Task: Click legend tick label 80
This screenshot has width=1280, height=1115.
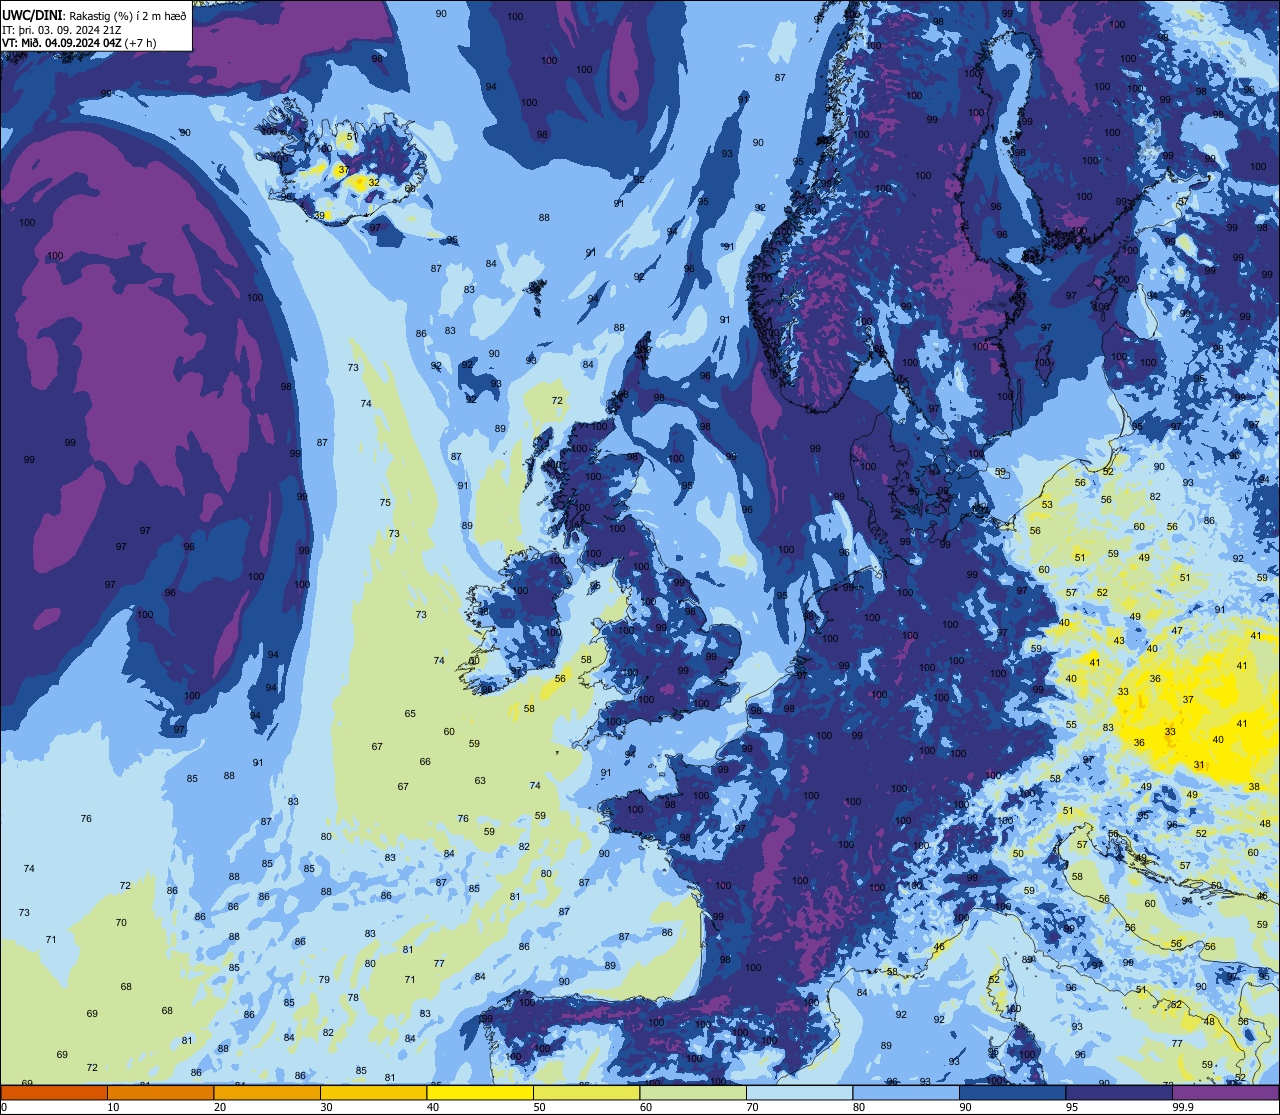Action: [x=859, y=1106]
